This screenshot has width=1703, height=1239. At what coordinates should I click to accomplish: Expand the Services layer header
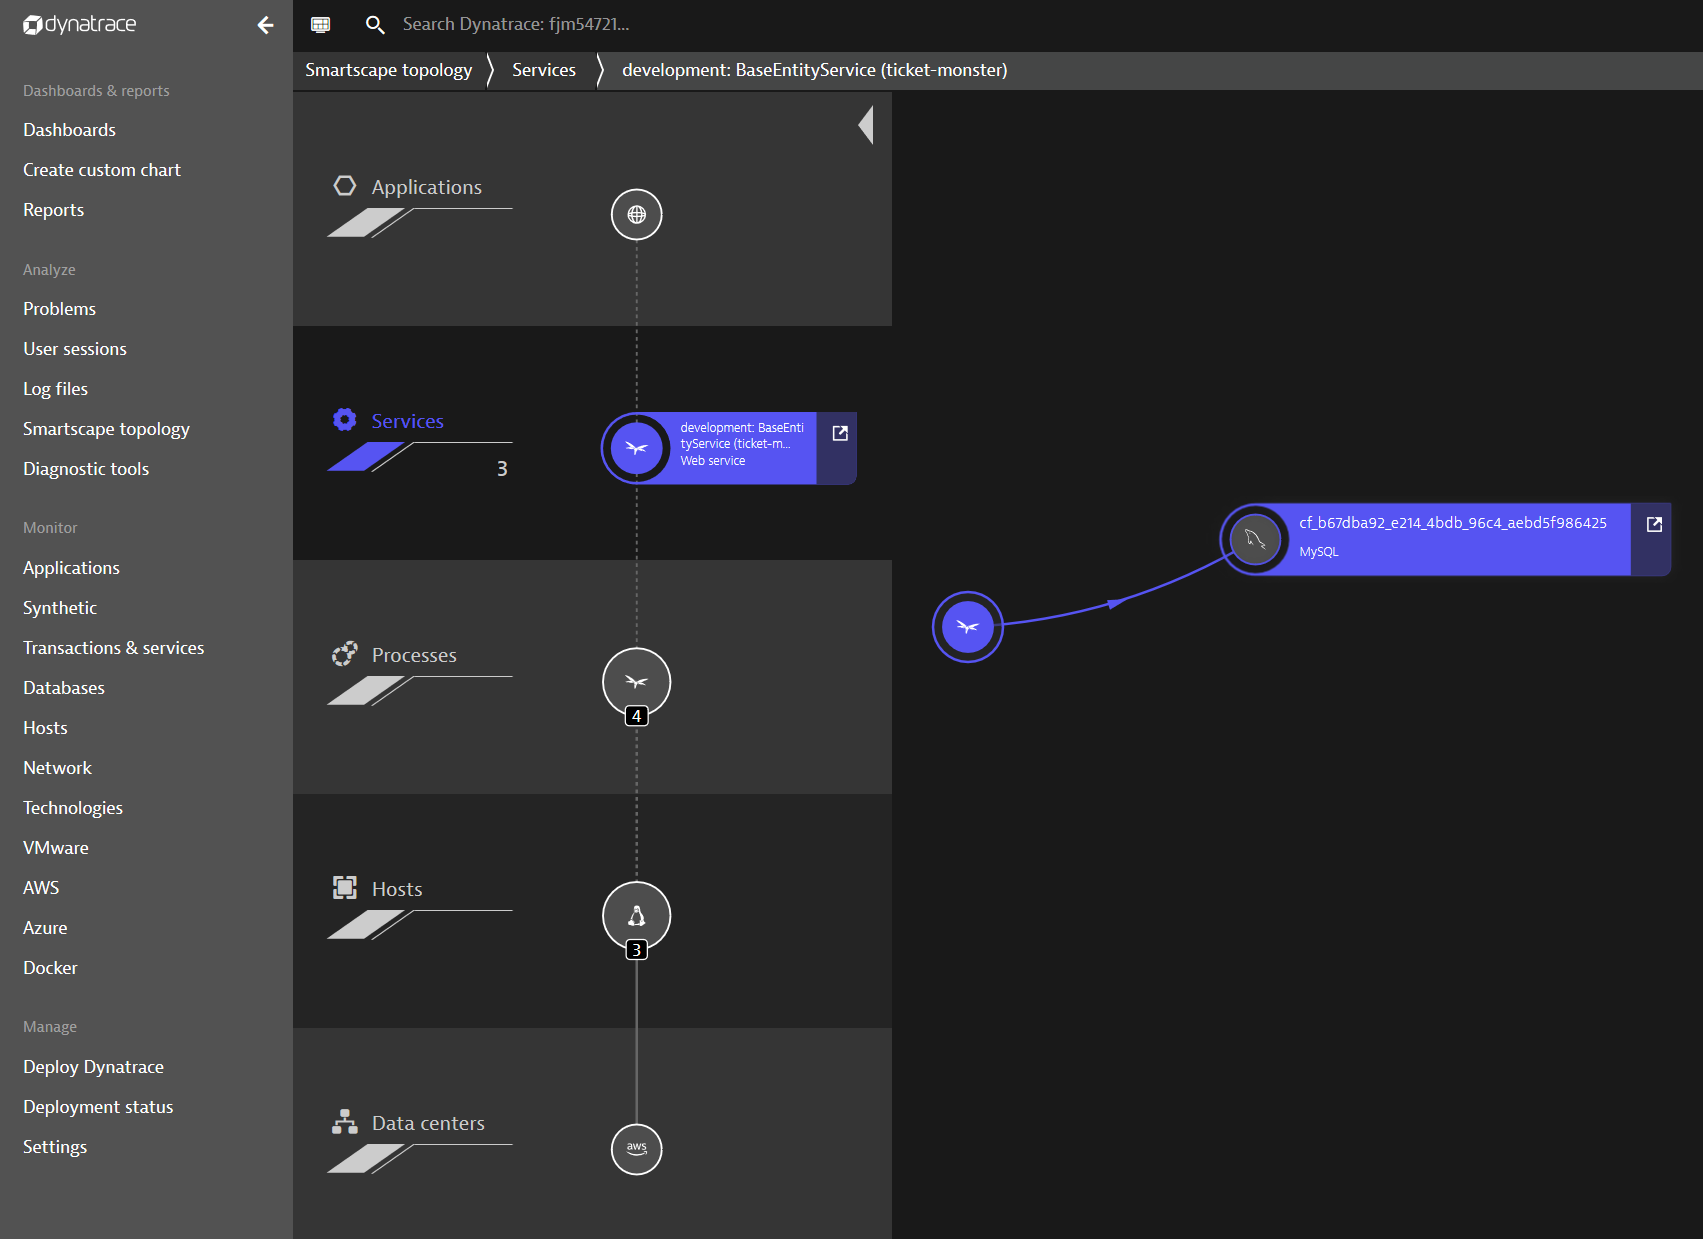pyautogui.click(x=407, y=421)
